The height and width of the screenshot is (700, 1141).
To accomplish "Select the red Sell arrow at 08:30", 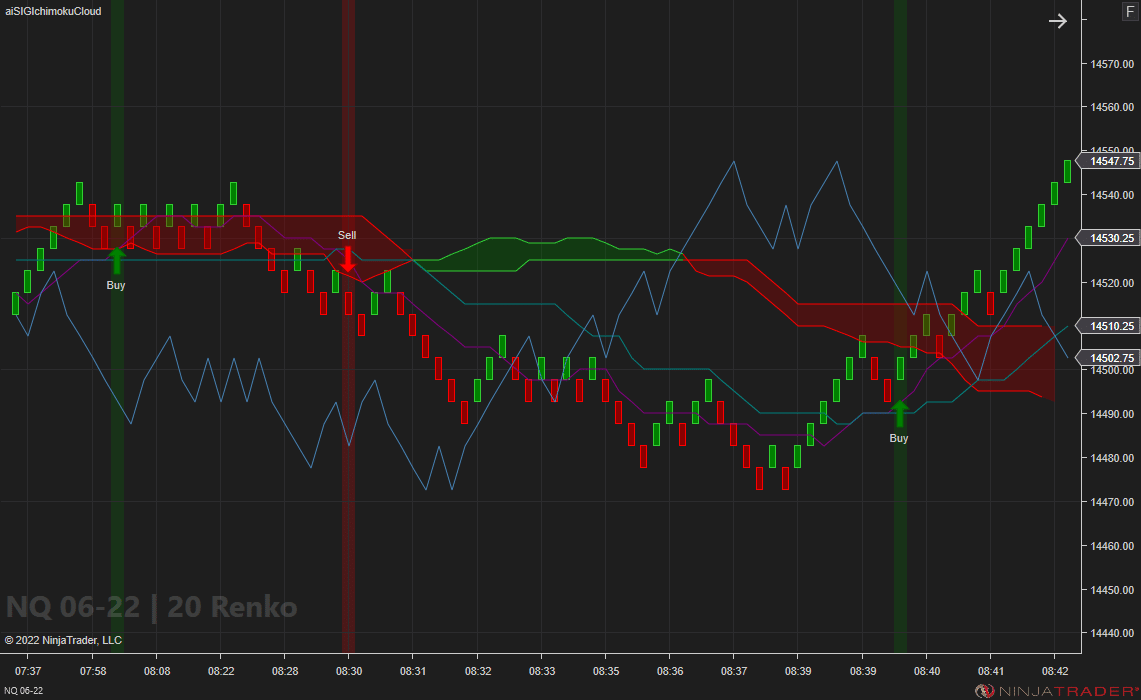I will (347, 258).
